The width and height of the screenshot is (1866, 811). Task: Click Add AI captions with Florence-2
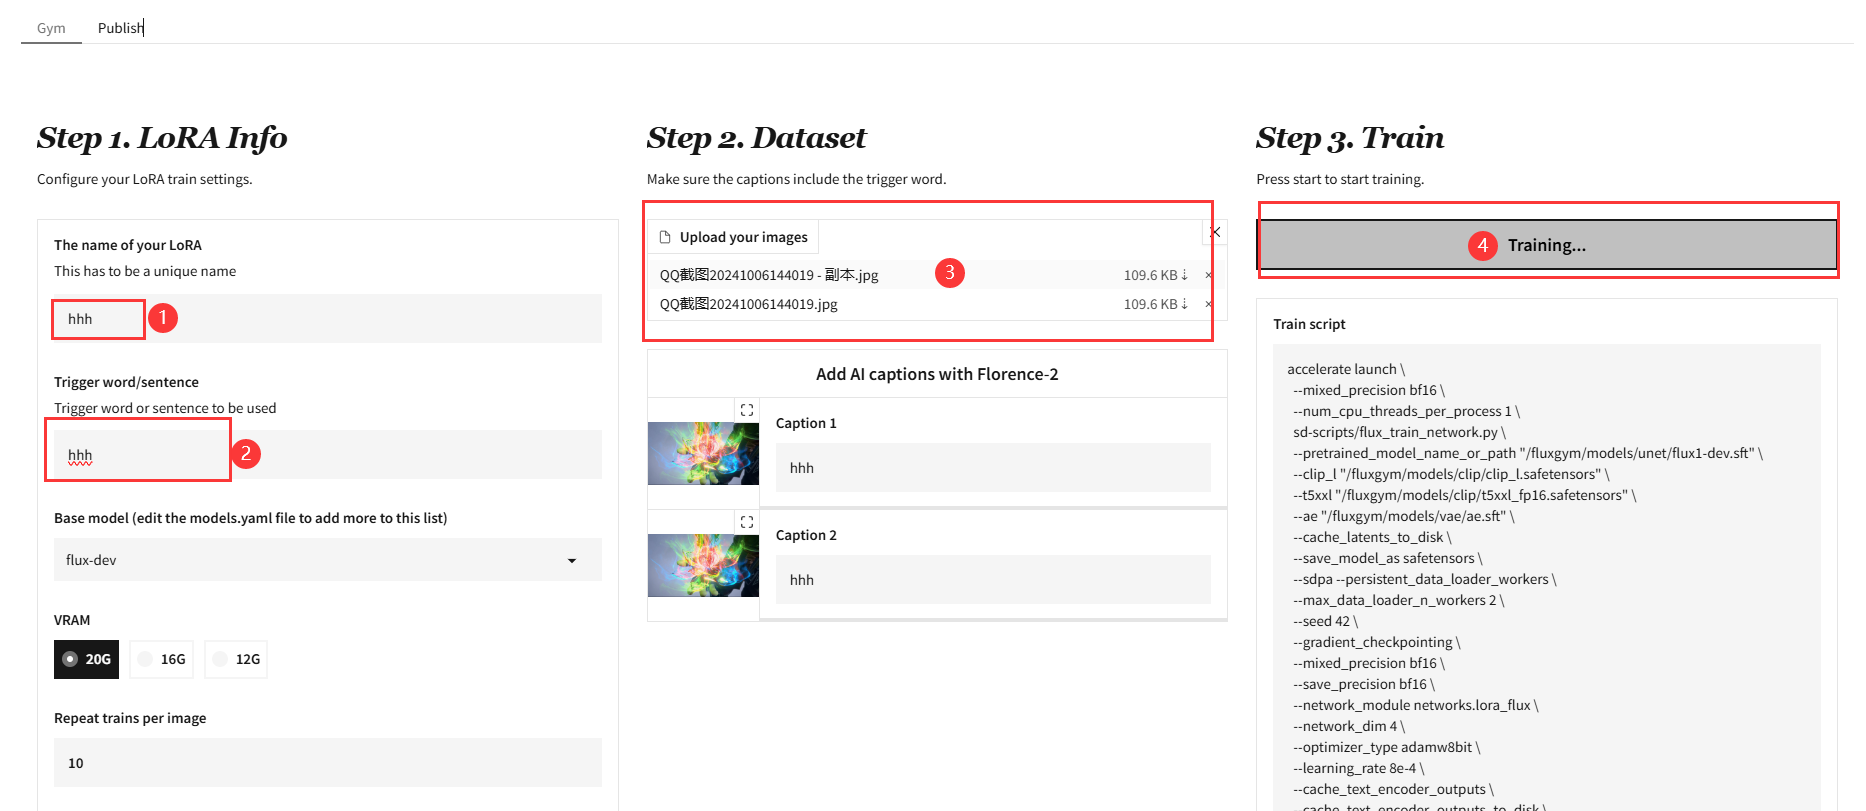click(936, 374)
